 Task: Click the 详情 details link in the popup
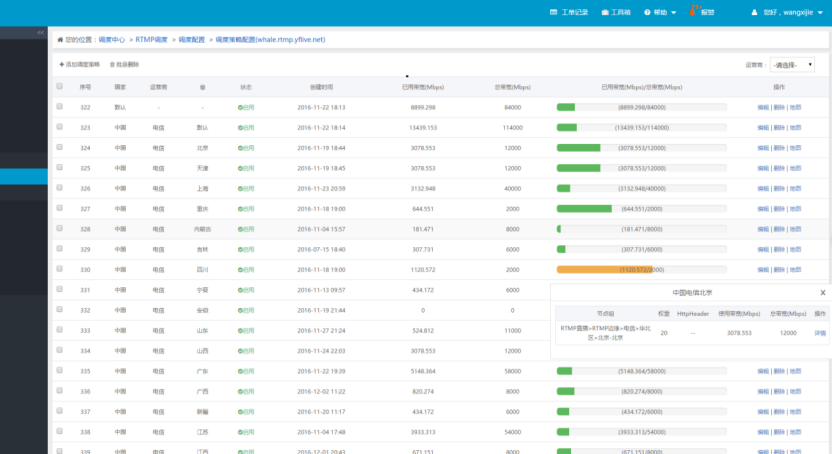[820, 333]
